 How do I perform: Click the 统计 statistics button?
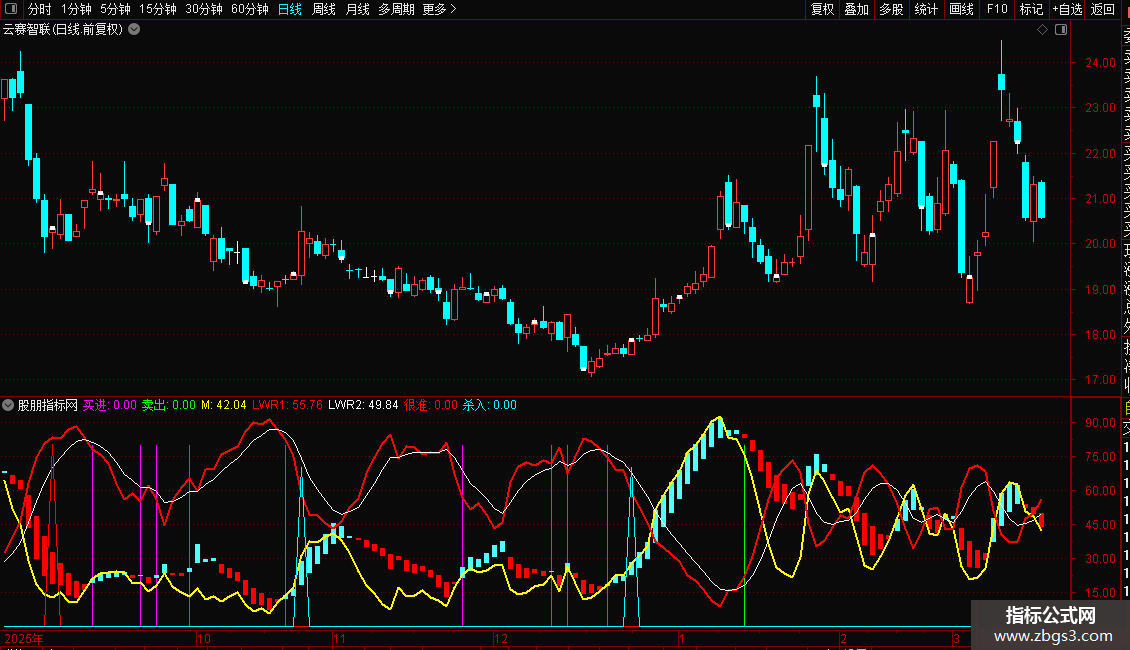pos(926,9)
